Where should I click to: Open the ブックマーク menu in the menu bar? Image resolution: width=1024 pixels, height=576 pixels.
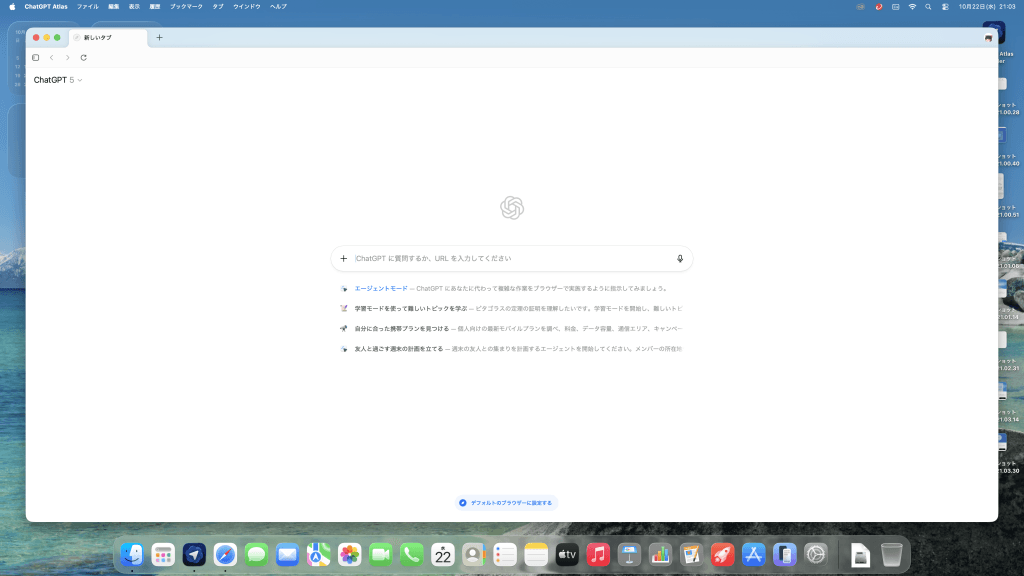tap(186, 6)
